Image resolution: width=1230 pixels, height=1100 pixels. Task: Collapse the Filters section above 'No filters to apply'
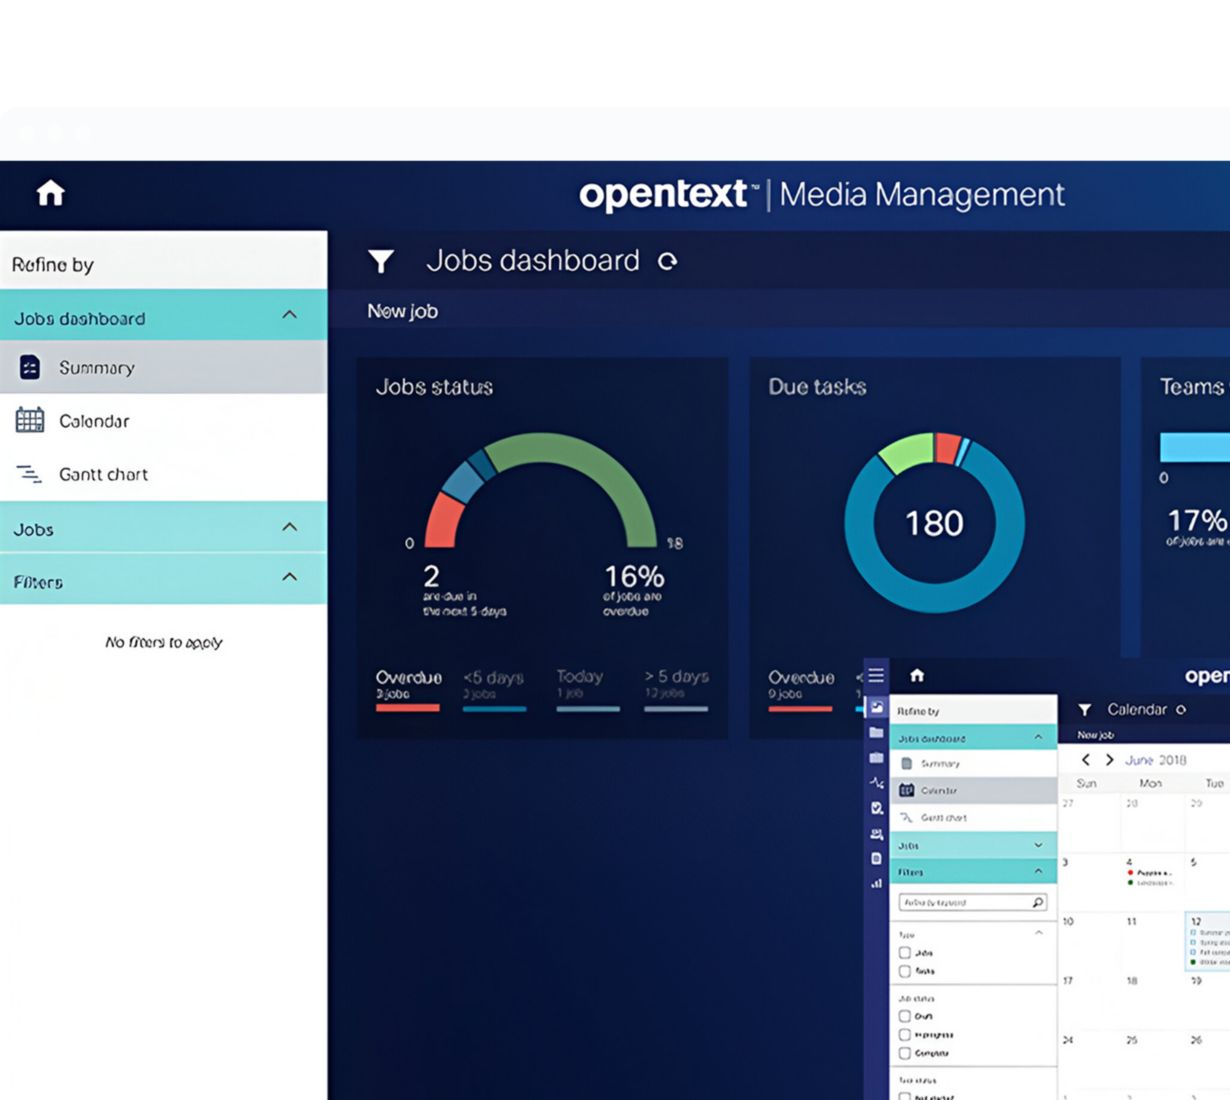289,577
